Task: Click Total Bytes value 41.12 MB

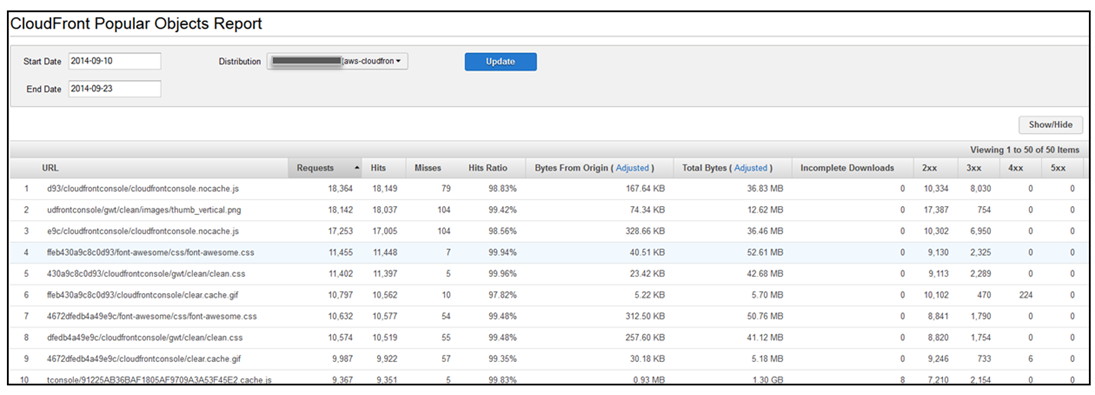Action: (x=765, y=337)
